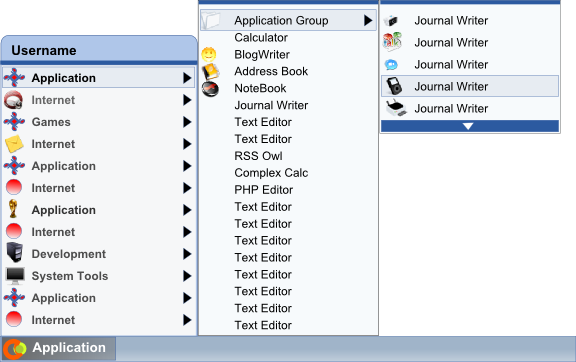
Task: Expand the Development submenu arrow
Action: [x=187, y=254]
